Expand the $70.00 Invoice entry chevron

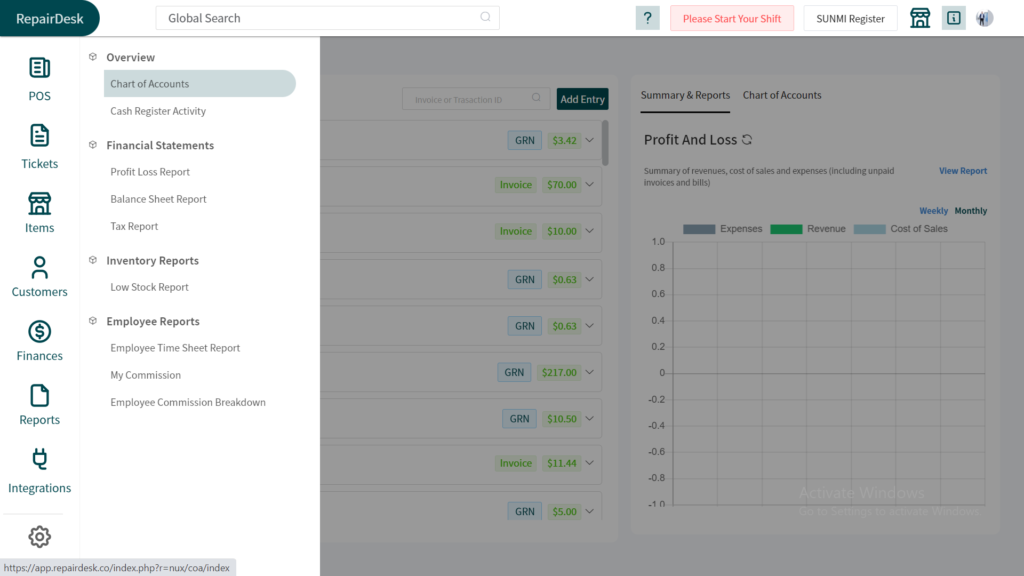click(x=590, y=185)
